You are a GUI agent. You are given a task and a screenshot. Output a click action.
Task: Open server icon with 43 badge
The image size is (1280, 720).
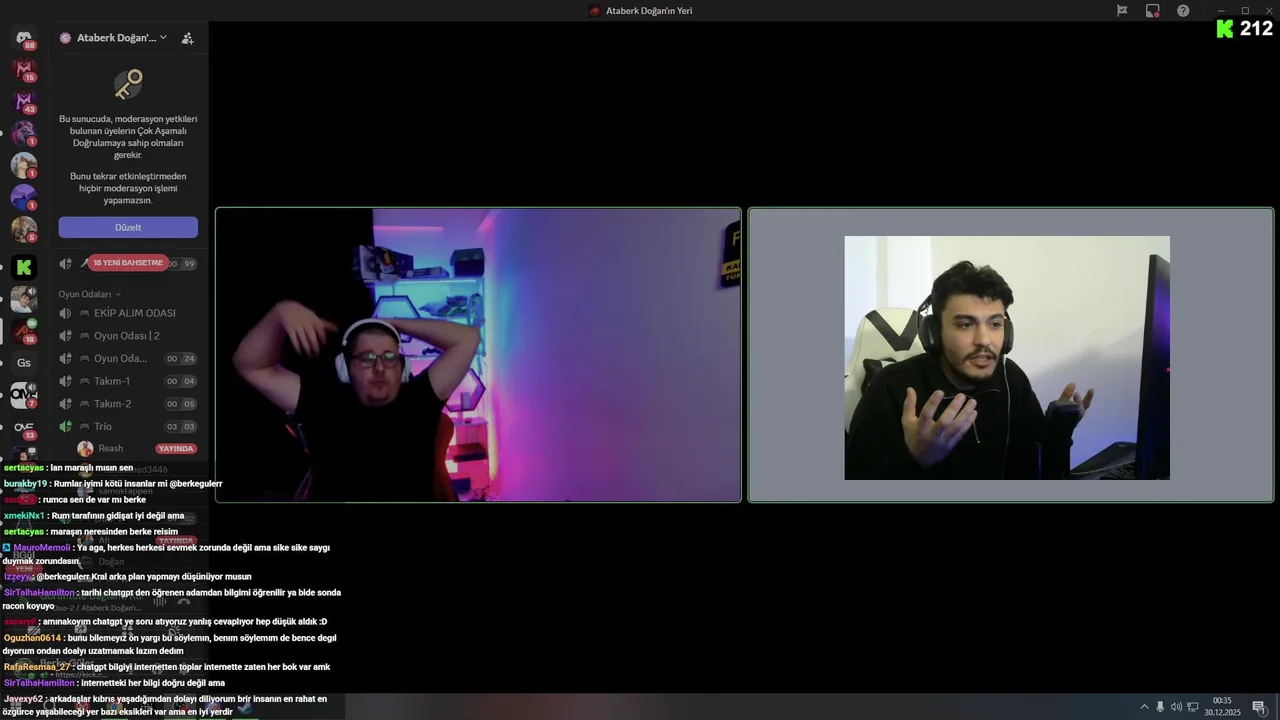pos(24,102)
